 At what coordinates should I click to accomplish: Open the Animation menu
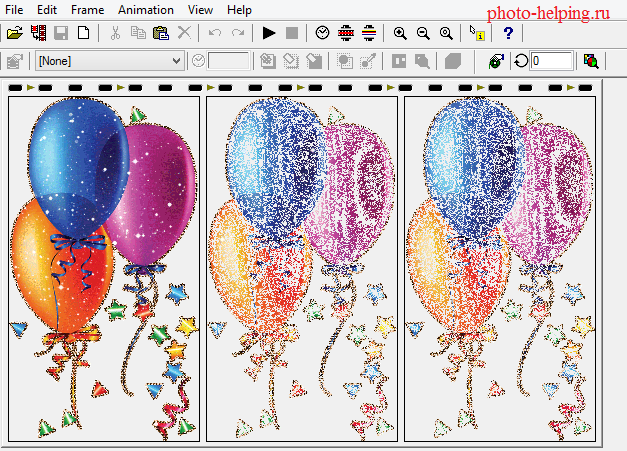click(x=146, y=10)
